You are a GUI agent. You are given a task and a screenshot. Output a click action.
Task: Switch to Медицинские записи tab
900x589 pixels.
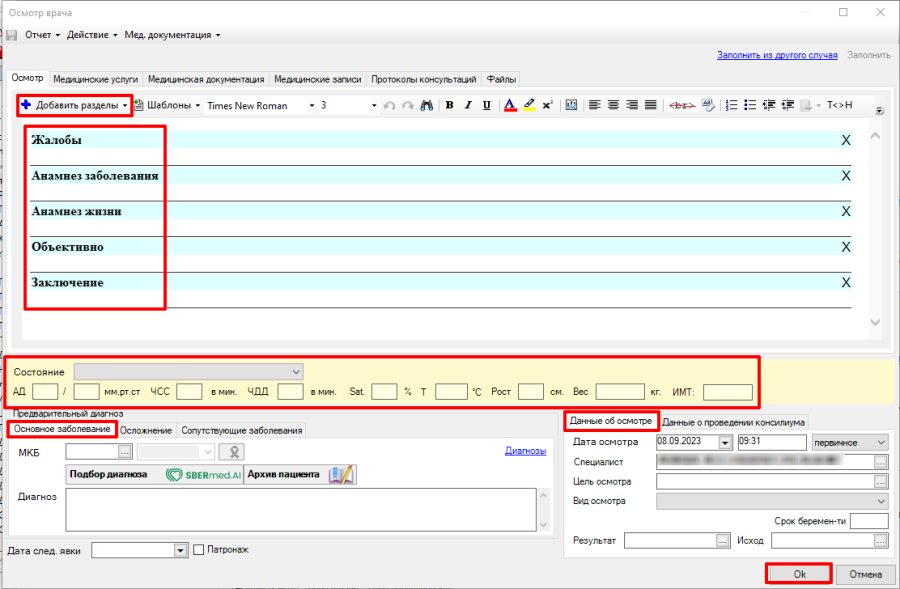[x=317, y=79]
